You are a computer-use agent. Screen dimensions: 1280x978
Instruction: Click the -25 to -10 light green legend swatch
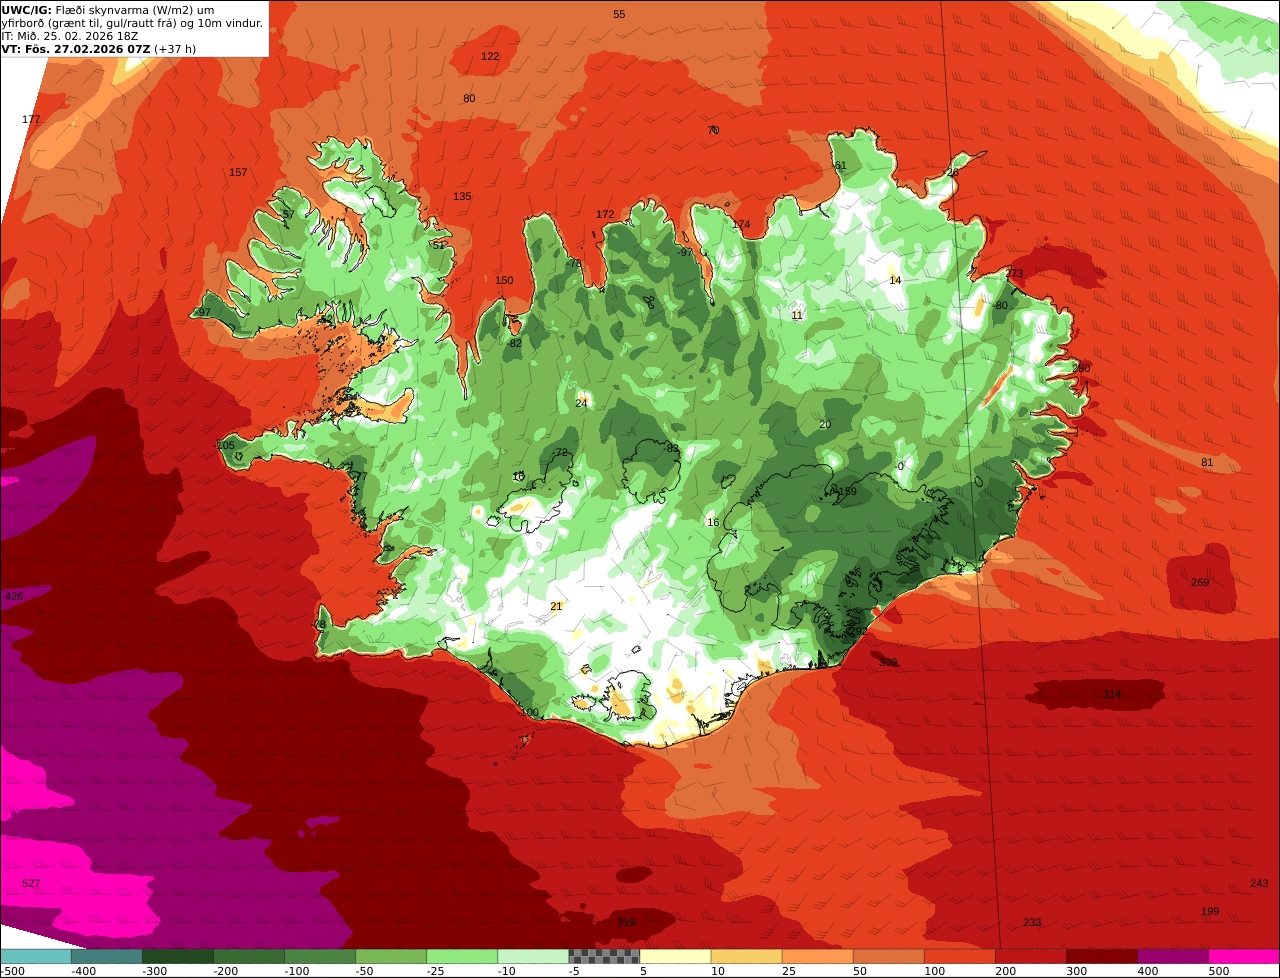tap(462, 956)
